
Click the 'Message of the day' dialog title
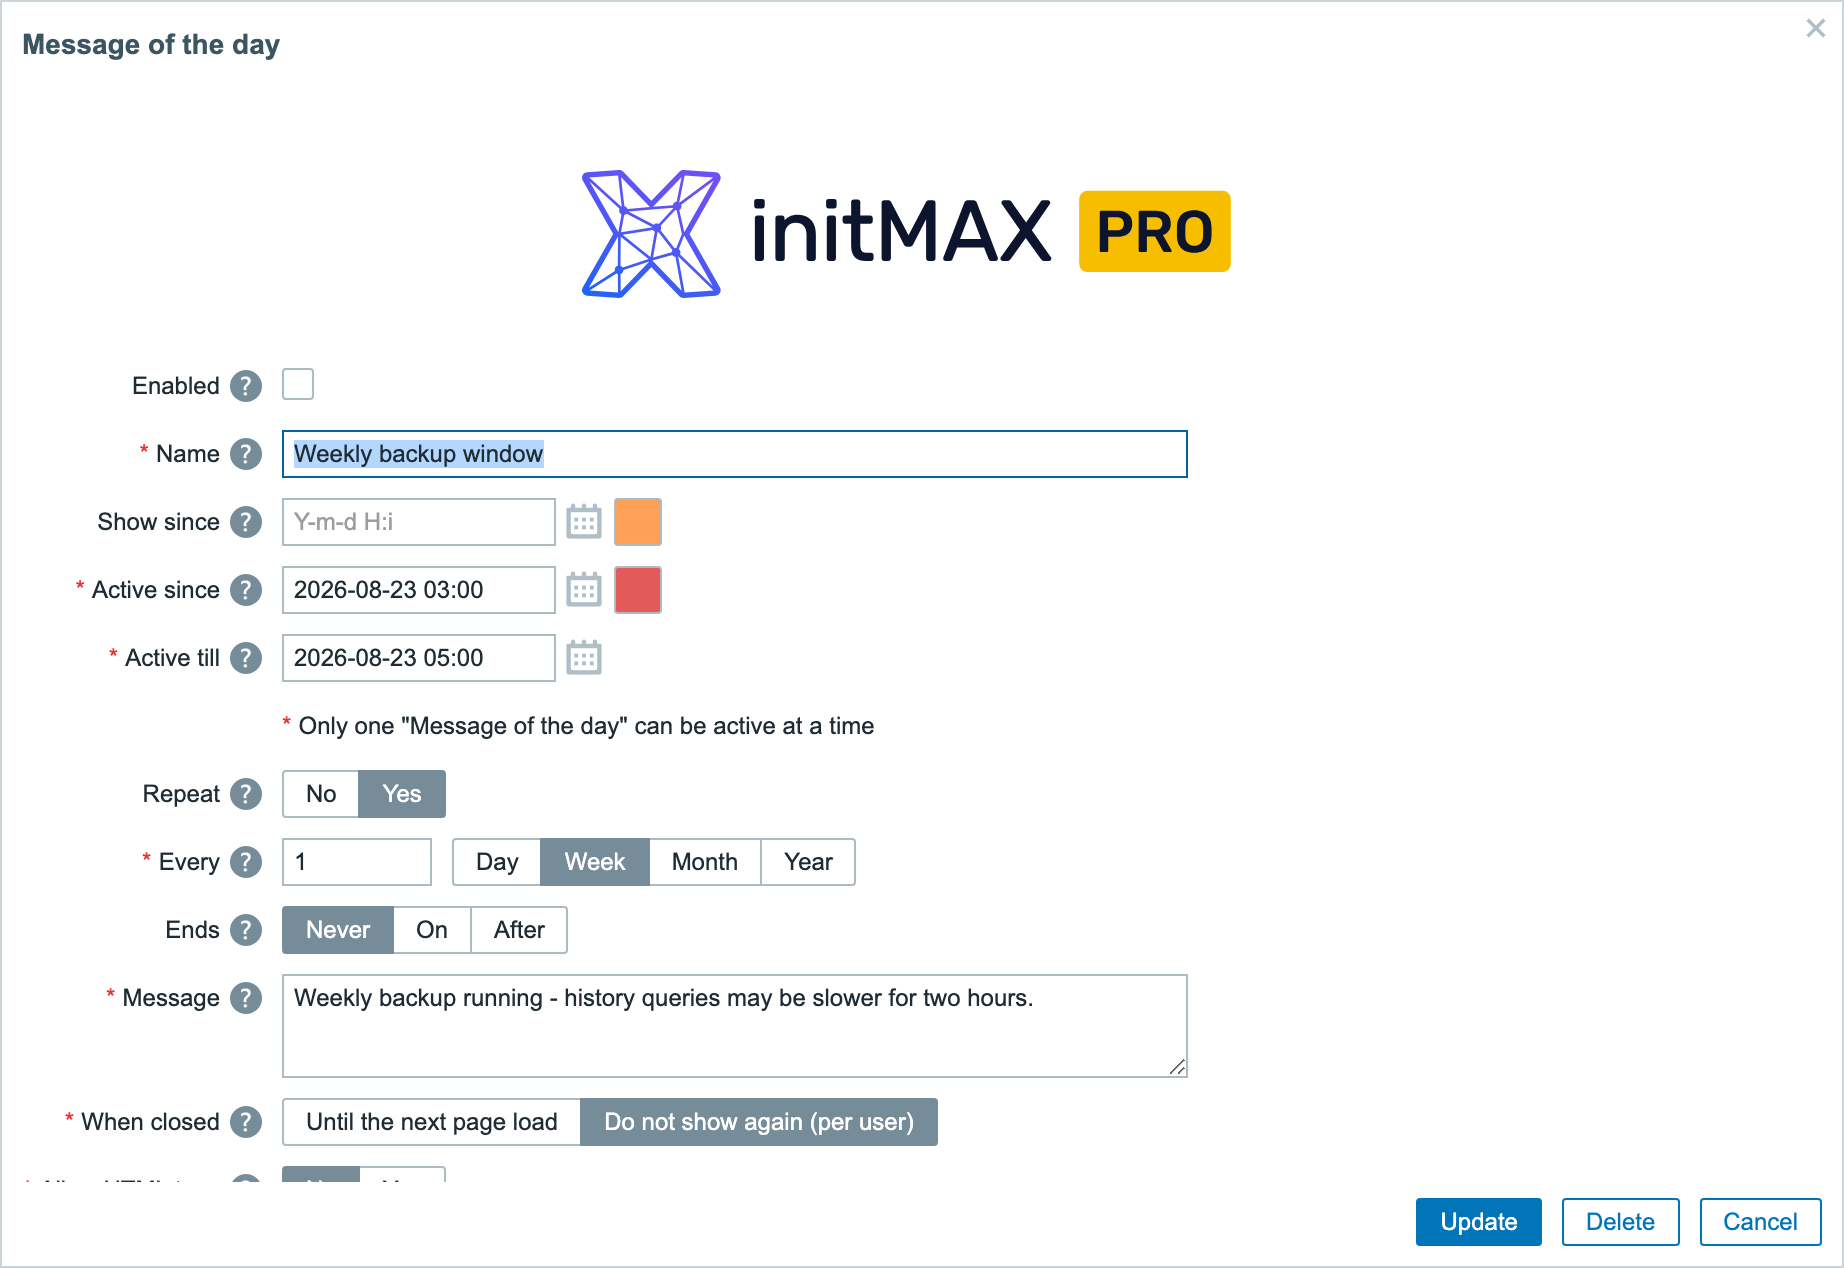pos(151,45)
